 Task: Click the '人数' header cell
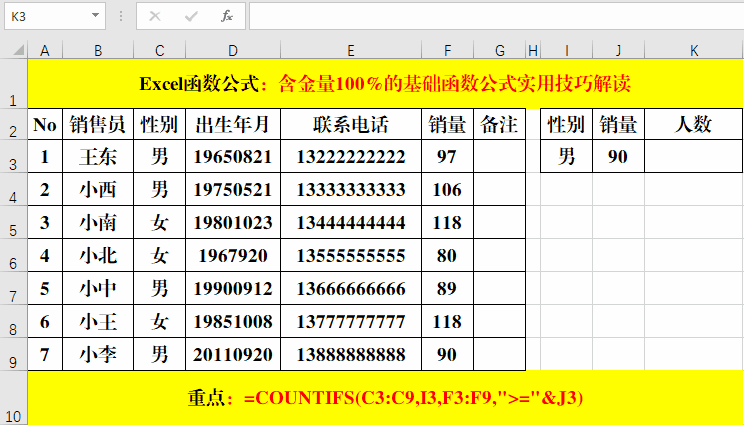(694, 124)
